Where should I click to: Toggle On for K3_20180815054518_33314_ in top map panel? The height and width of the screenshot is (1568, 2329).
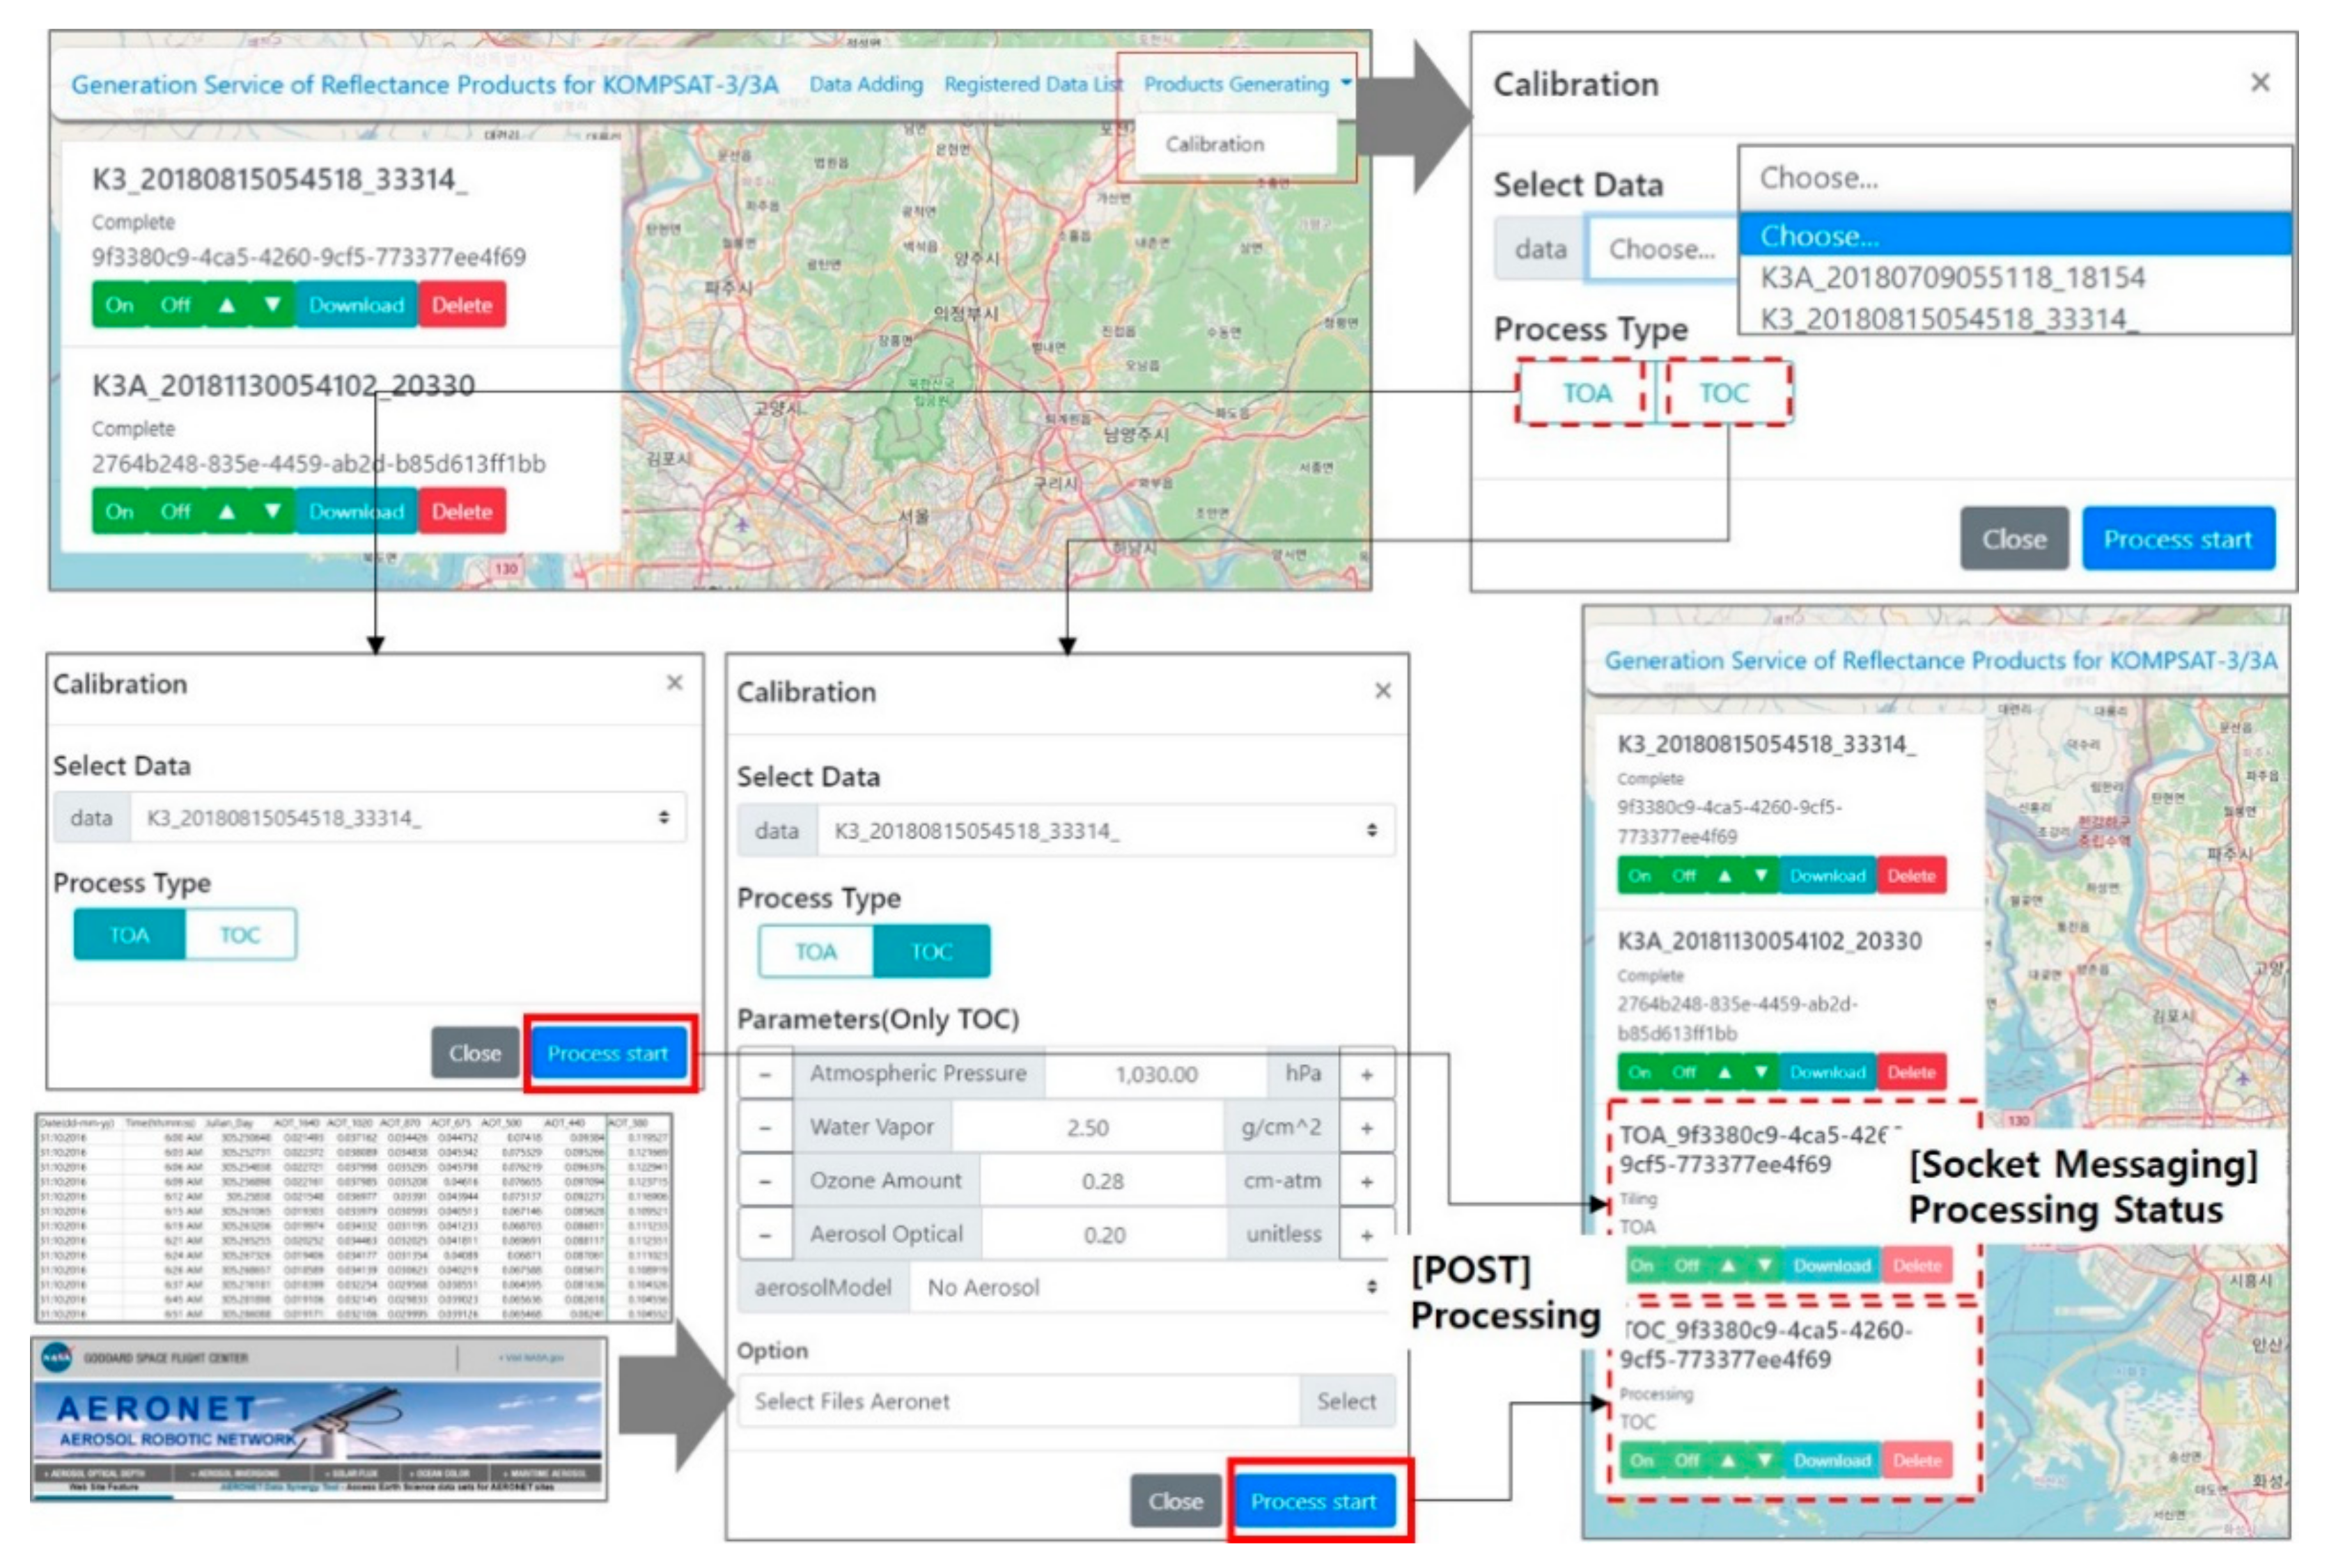click(x=119, y=305)
